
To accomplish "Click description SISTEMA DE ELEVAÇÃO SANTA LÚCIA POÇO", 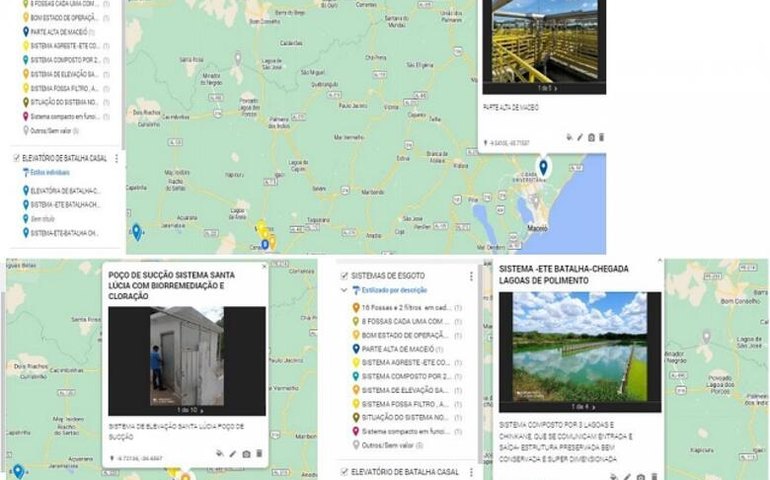I will click(176, 431).
